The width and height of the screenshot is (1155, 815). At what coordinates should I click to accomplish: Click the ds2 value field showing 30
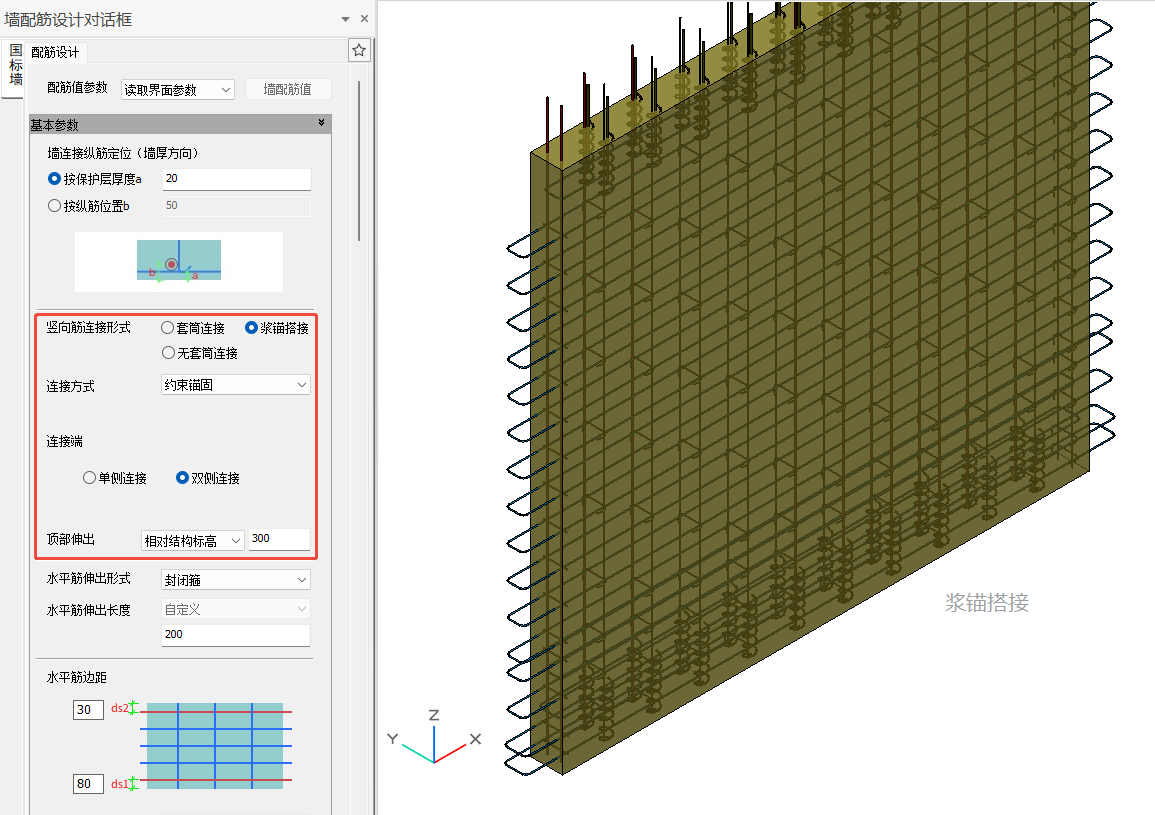coord(88,710)
